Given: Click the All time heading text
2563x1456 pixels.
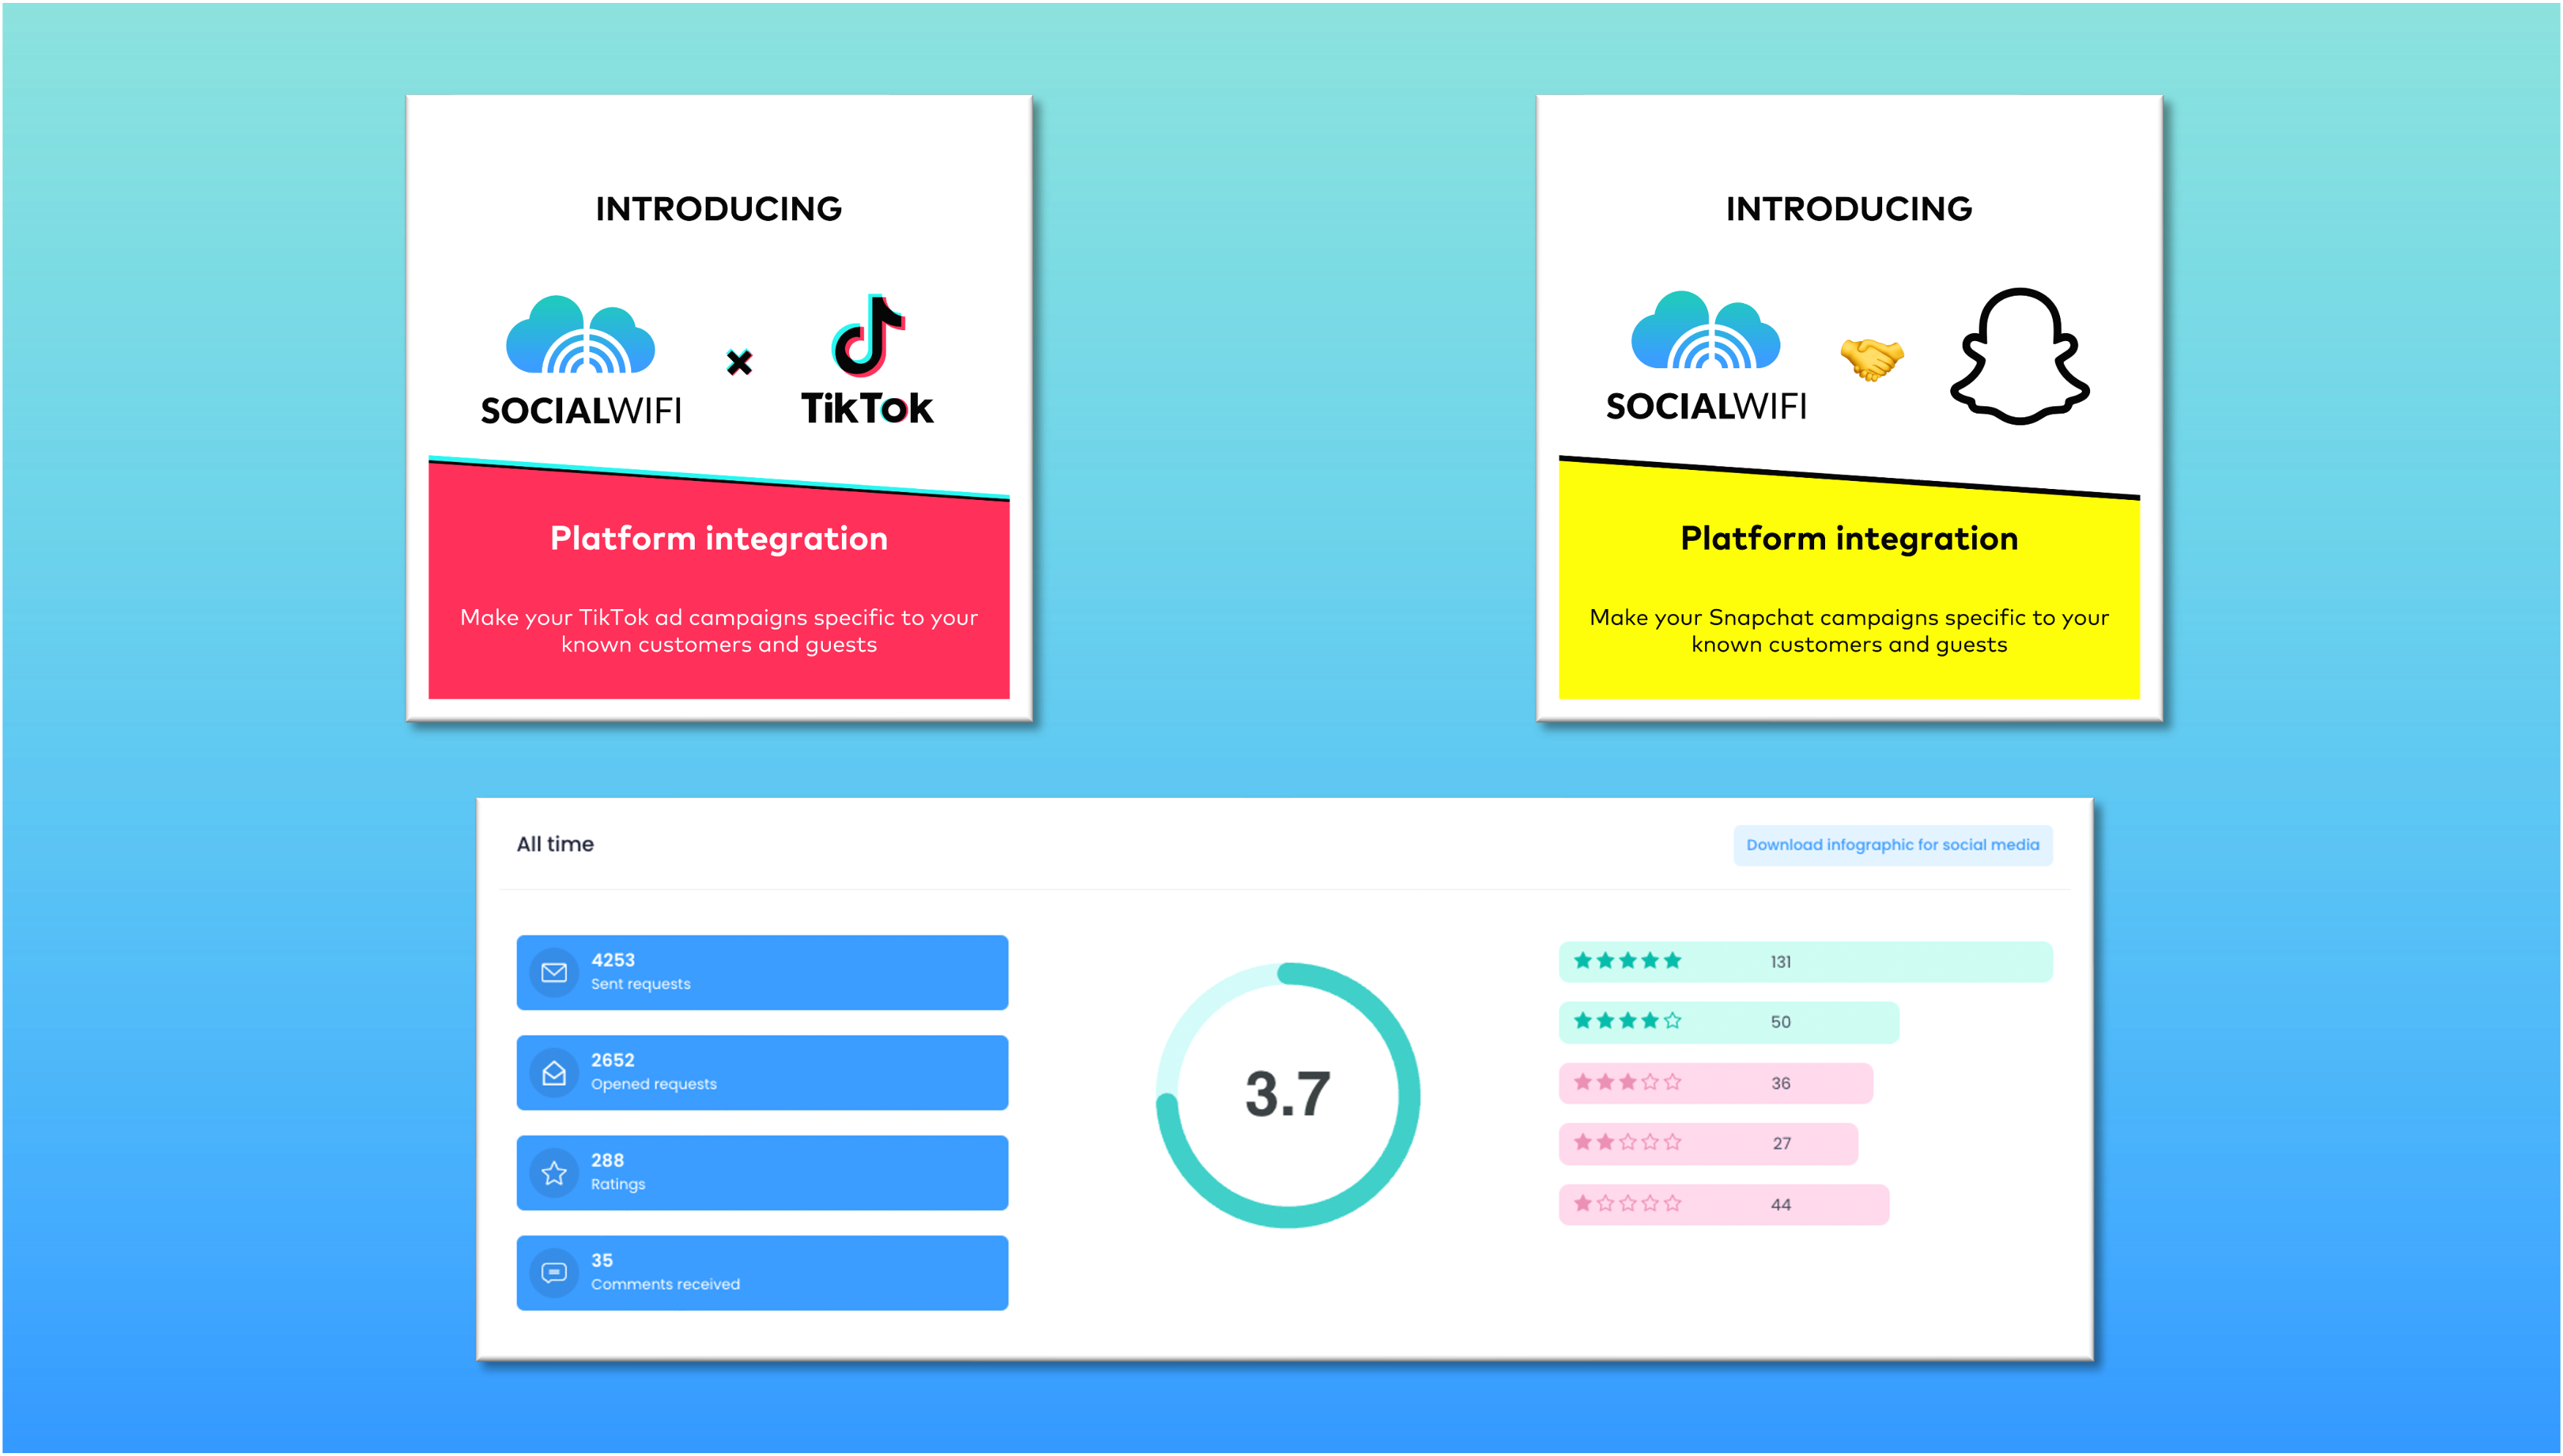Looking at the screenshot, I should pyautogui.click(x=555, y=844).
